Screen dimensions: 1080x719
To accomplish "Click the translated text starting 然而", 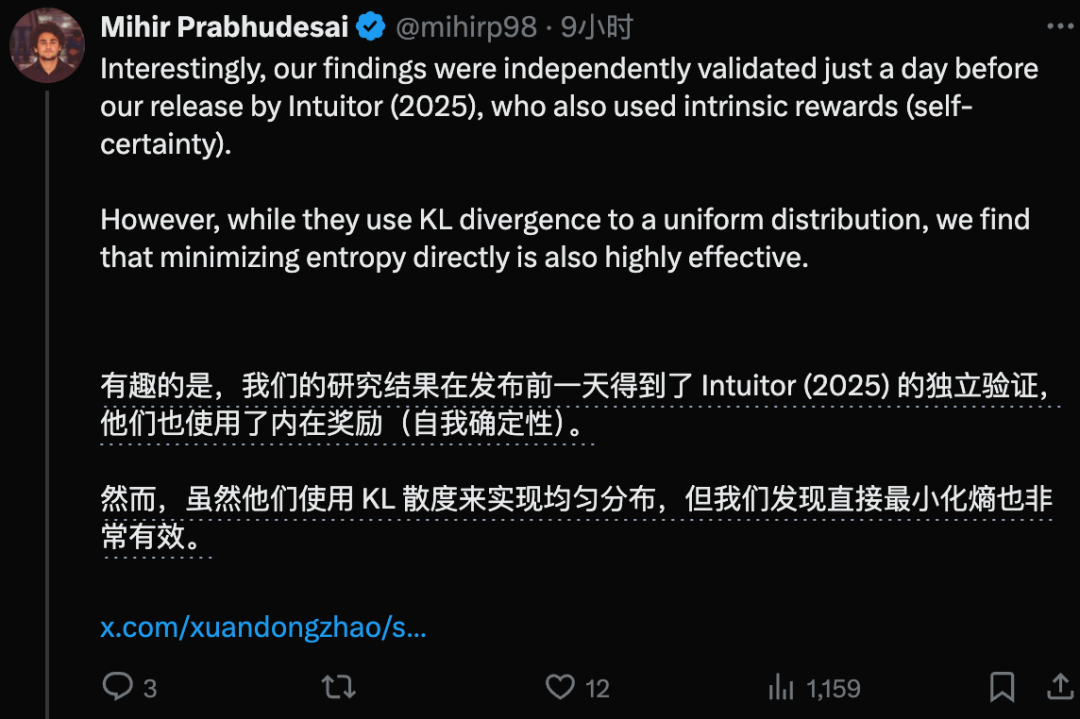I will coord(576,517).
